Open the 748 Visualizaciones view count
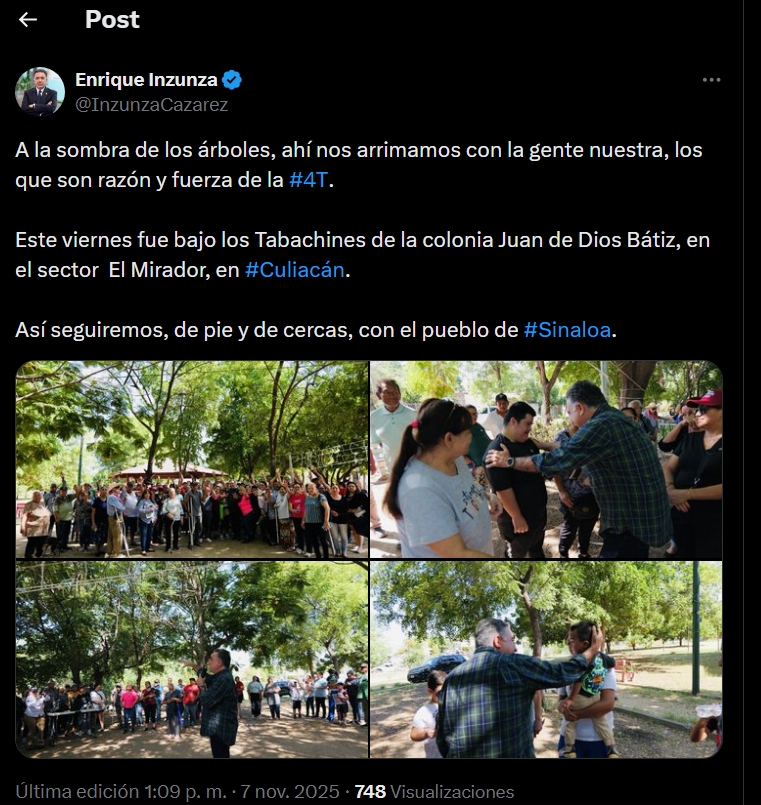Image resolution: width=761 pixels, height=805 pixels. pos(434,791)
